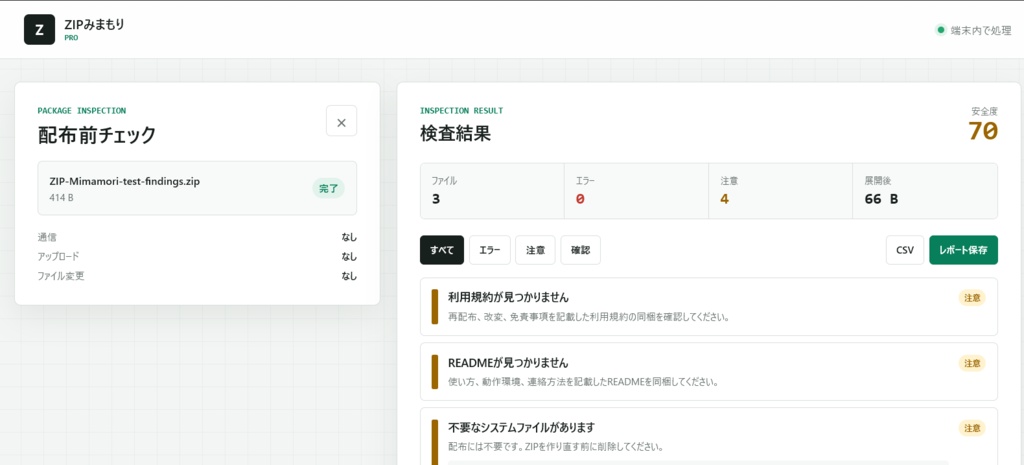Click the 414 B file size text
The width and height of the screenshot is (1024, 465).
tap(61, 197)
